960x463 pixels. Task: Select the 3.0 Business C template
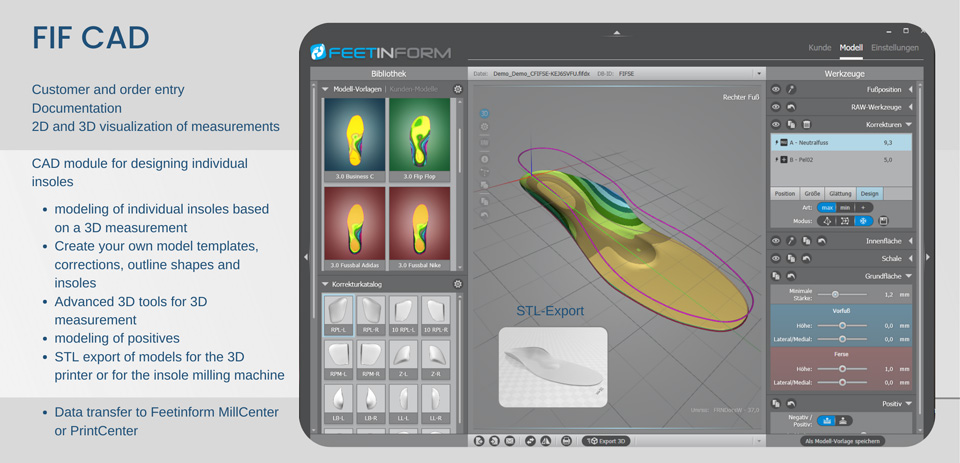click(354, 140)
